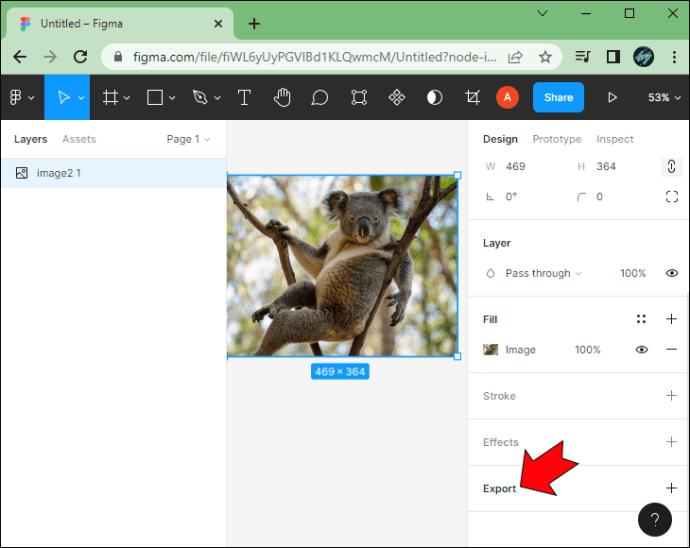Add a new fill with plus
Image resolution: width=690 pixels, height=548 pixels.
671,319
